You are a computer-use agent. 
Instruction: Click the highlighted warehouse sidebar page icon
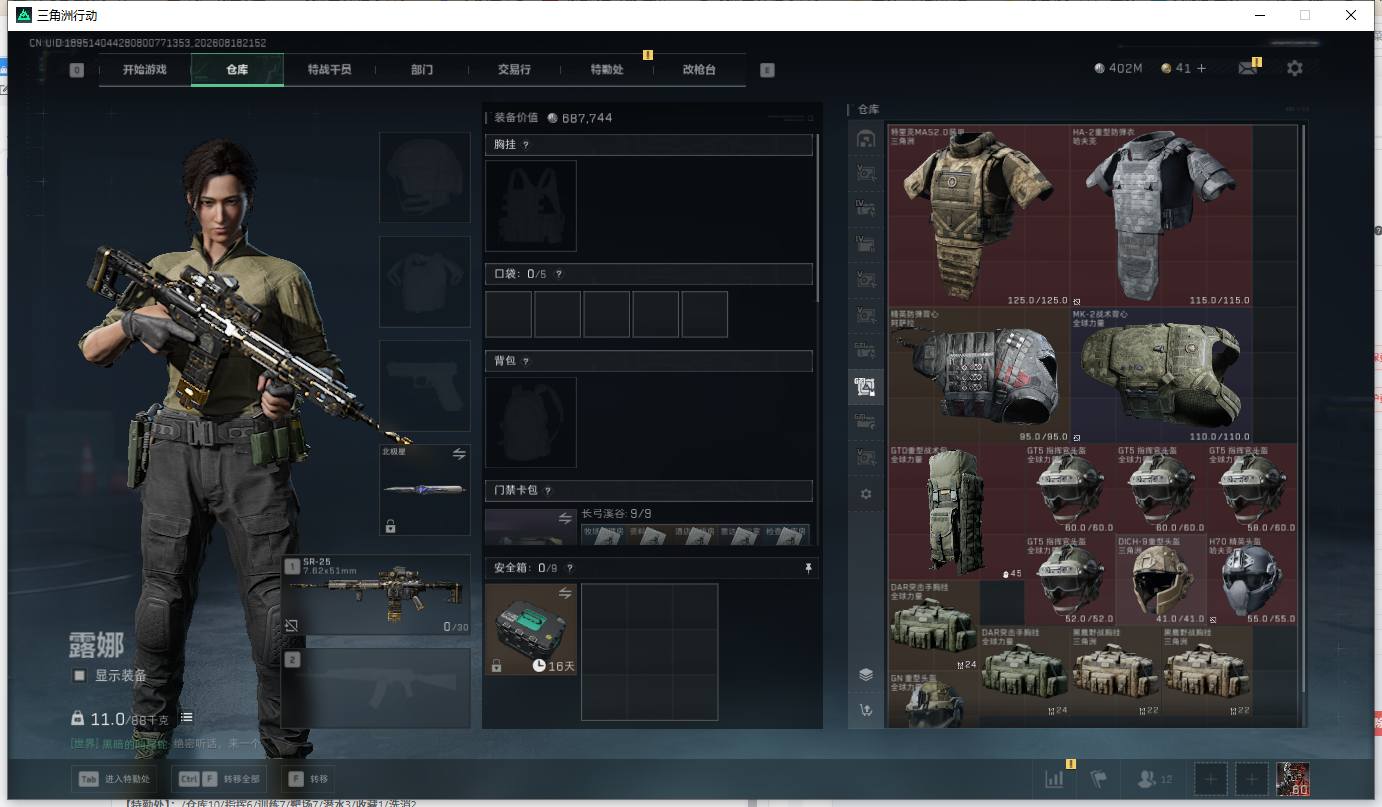pos(866,385)
